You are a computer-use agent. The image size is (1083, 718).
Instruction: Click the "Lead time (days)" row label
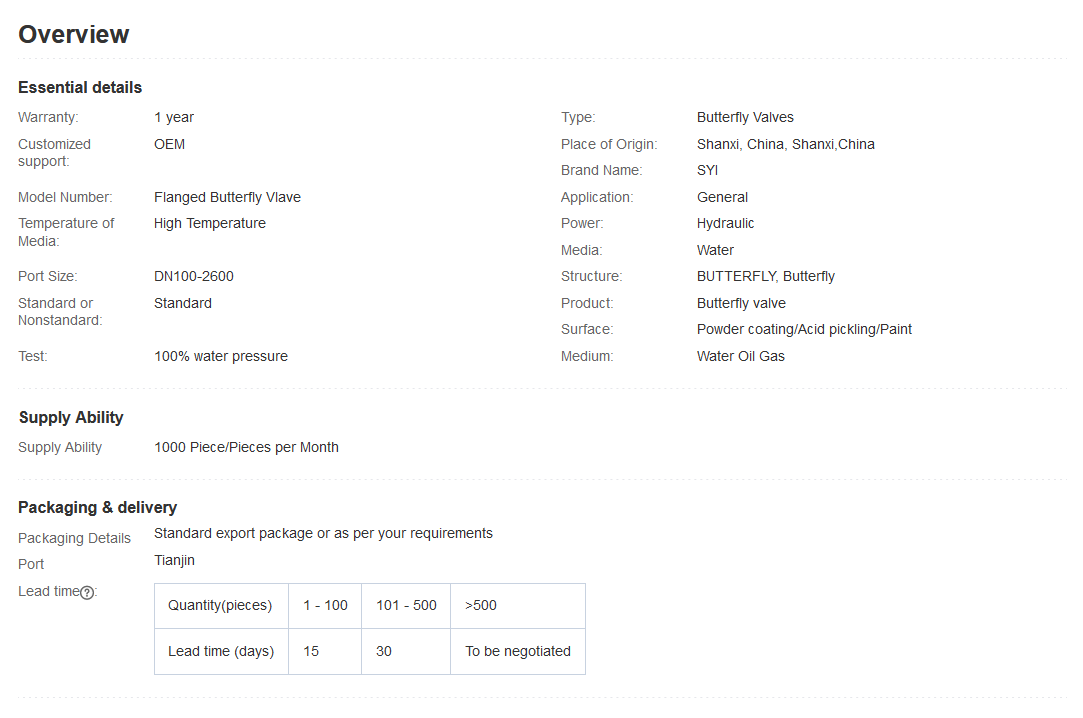[x=221, y=651]
